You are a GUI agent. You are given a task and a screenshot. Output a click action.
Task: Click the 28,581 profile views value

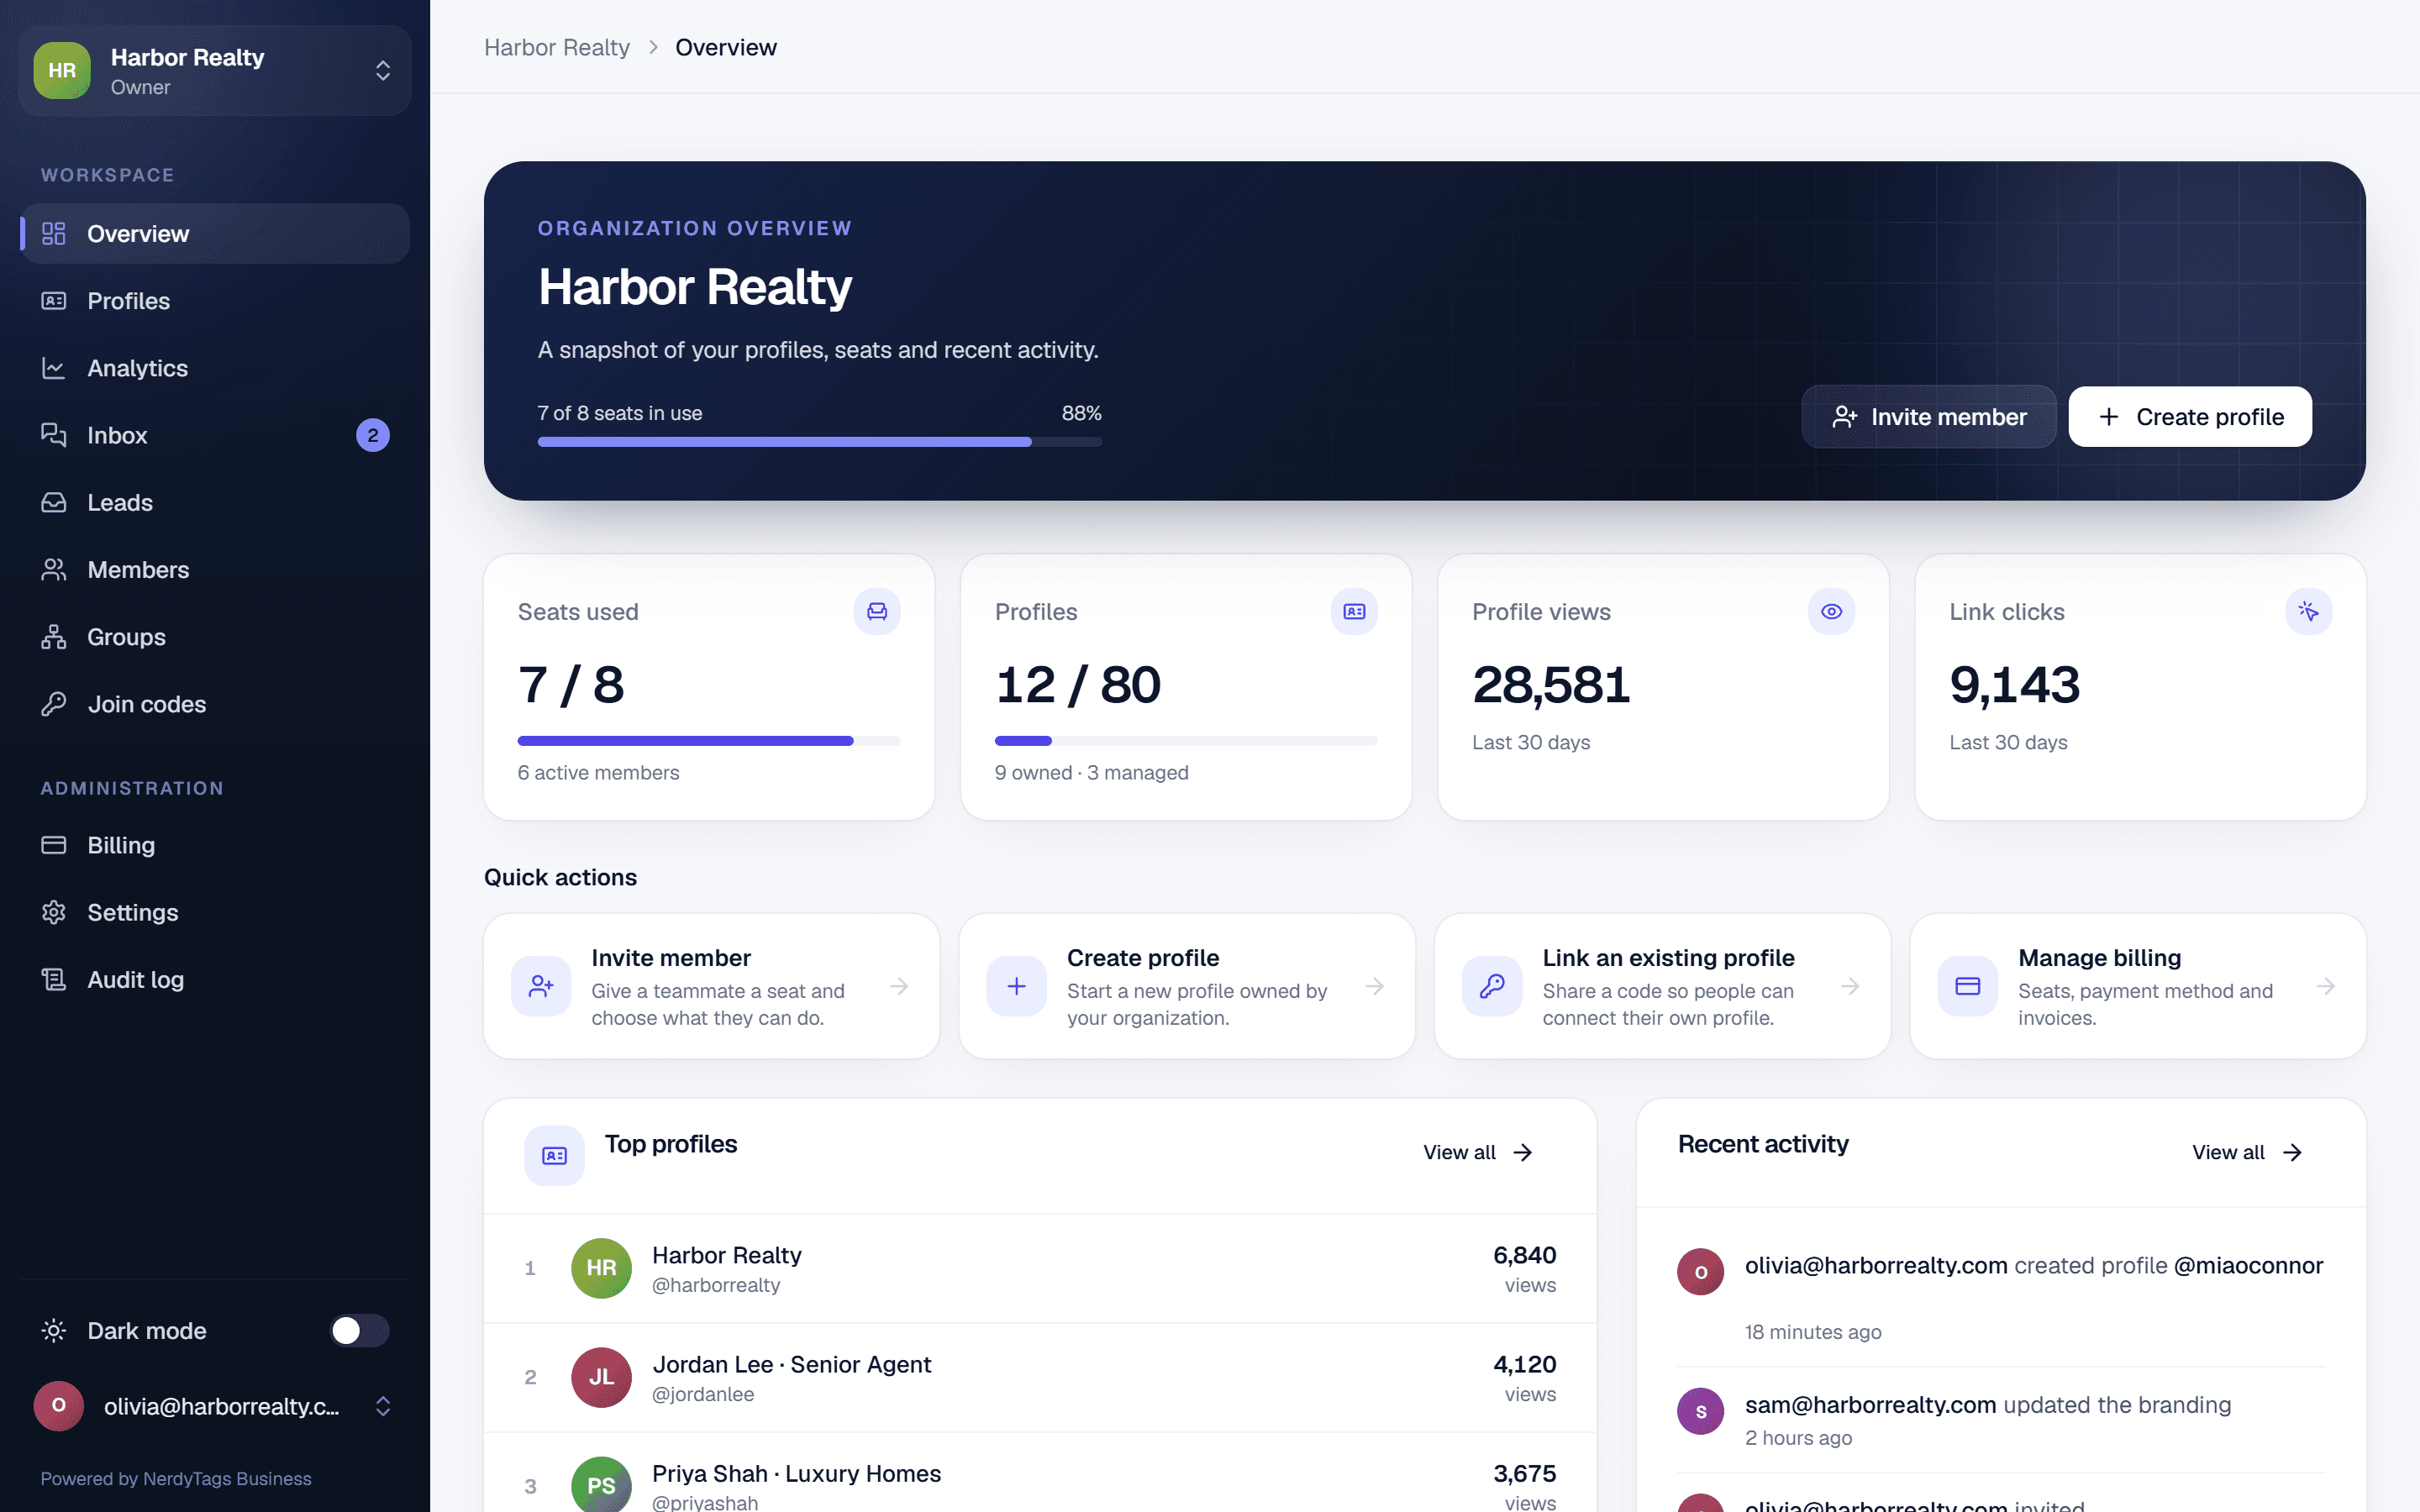click(x=1551, y=685)
